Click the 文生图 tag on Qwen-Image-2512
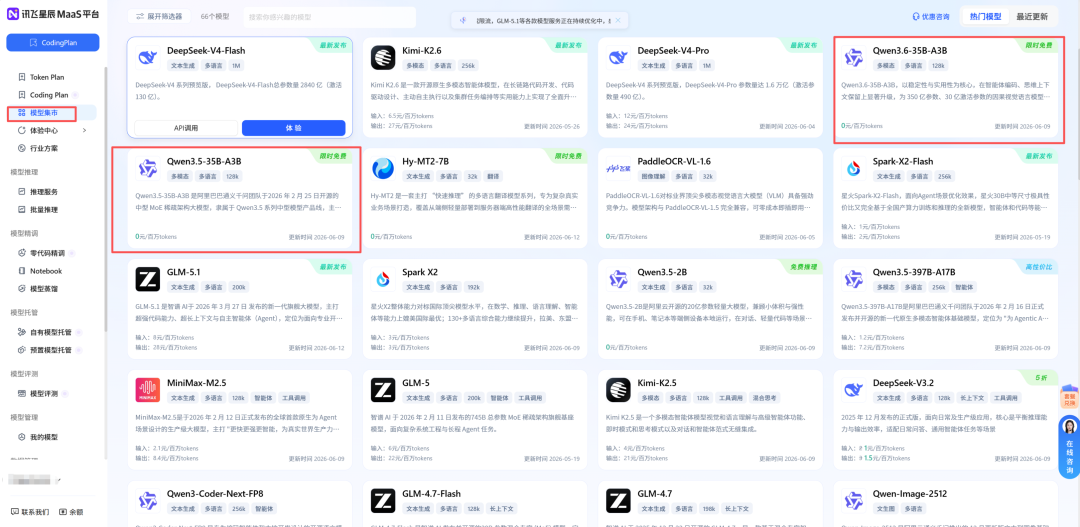1080x527 pixels. point(885,508)
